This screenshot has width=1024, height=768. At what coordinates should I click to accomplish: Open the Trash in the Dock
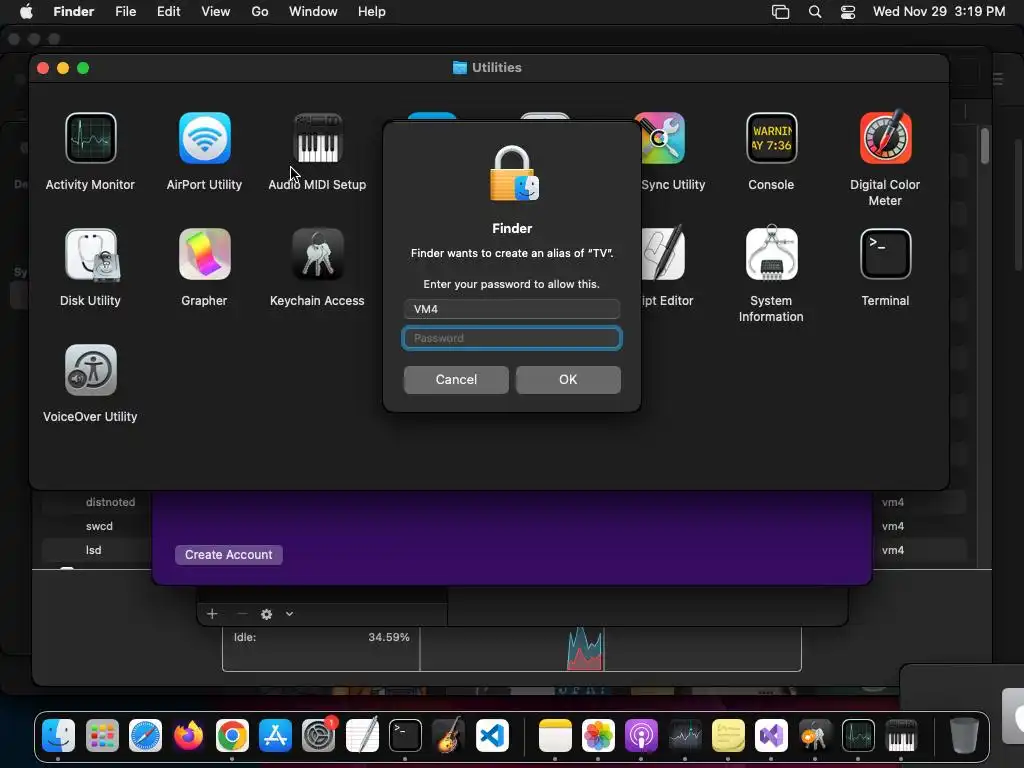[963, 737]
